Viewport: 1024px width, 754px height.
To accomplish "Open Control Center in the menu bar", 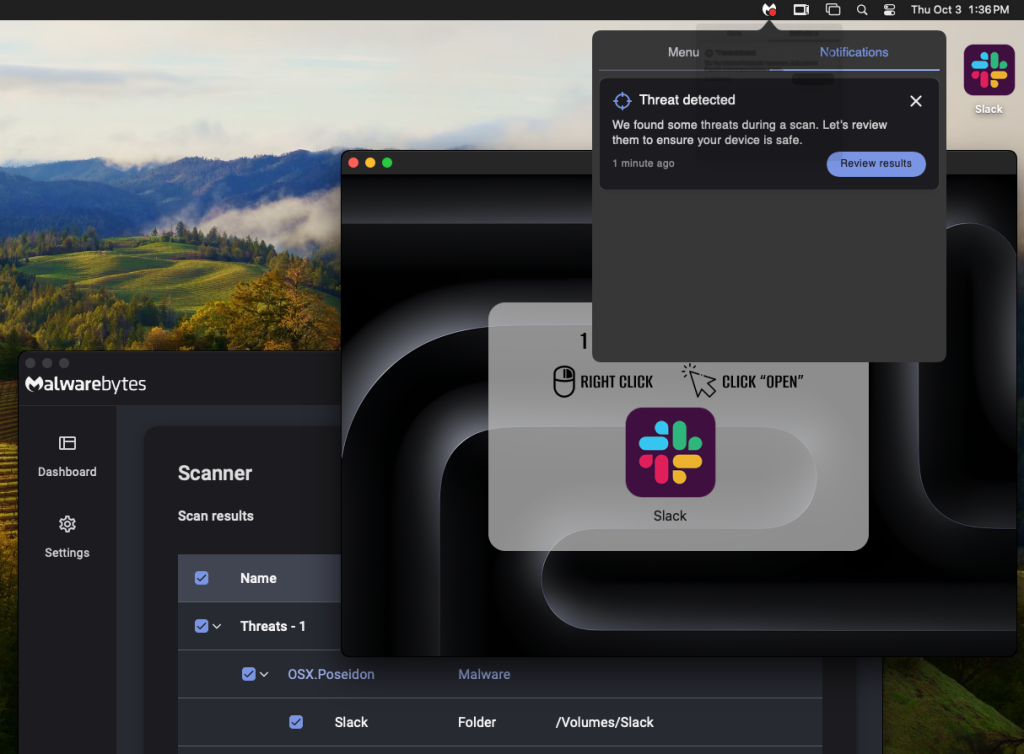I will click(890, 9).
